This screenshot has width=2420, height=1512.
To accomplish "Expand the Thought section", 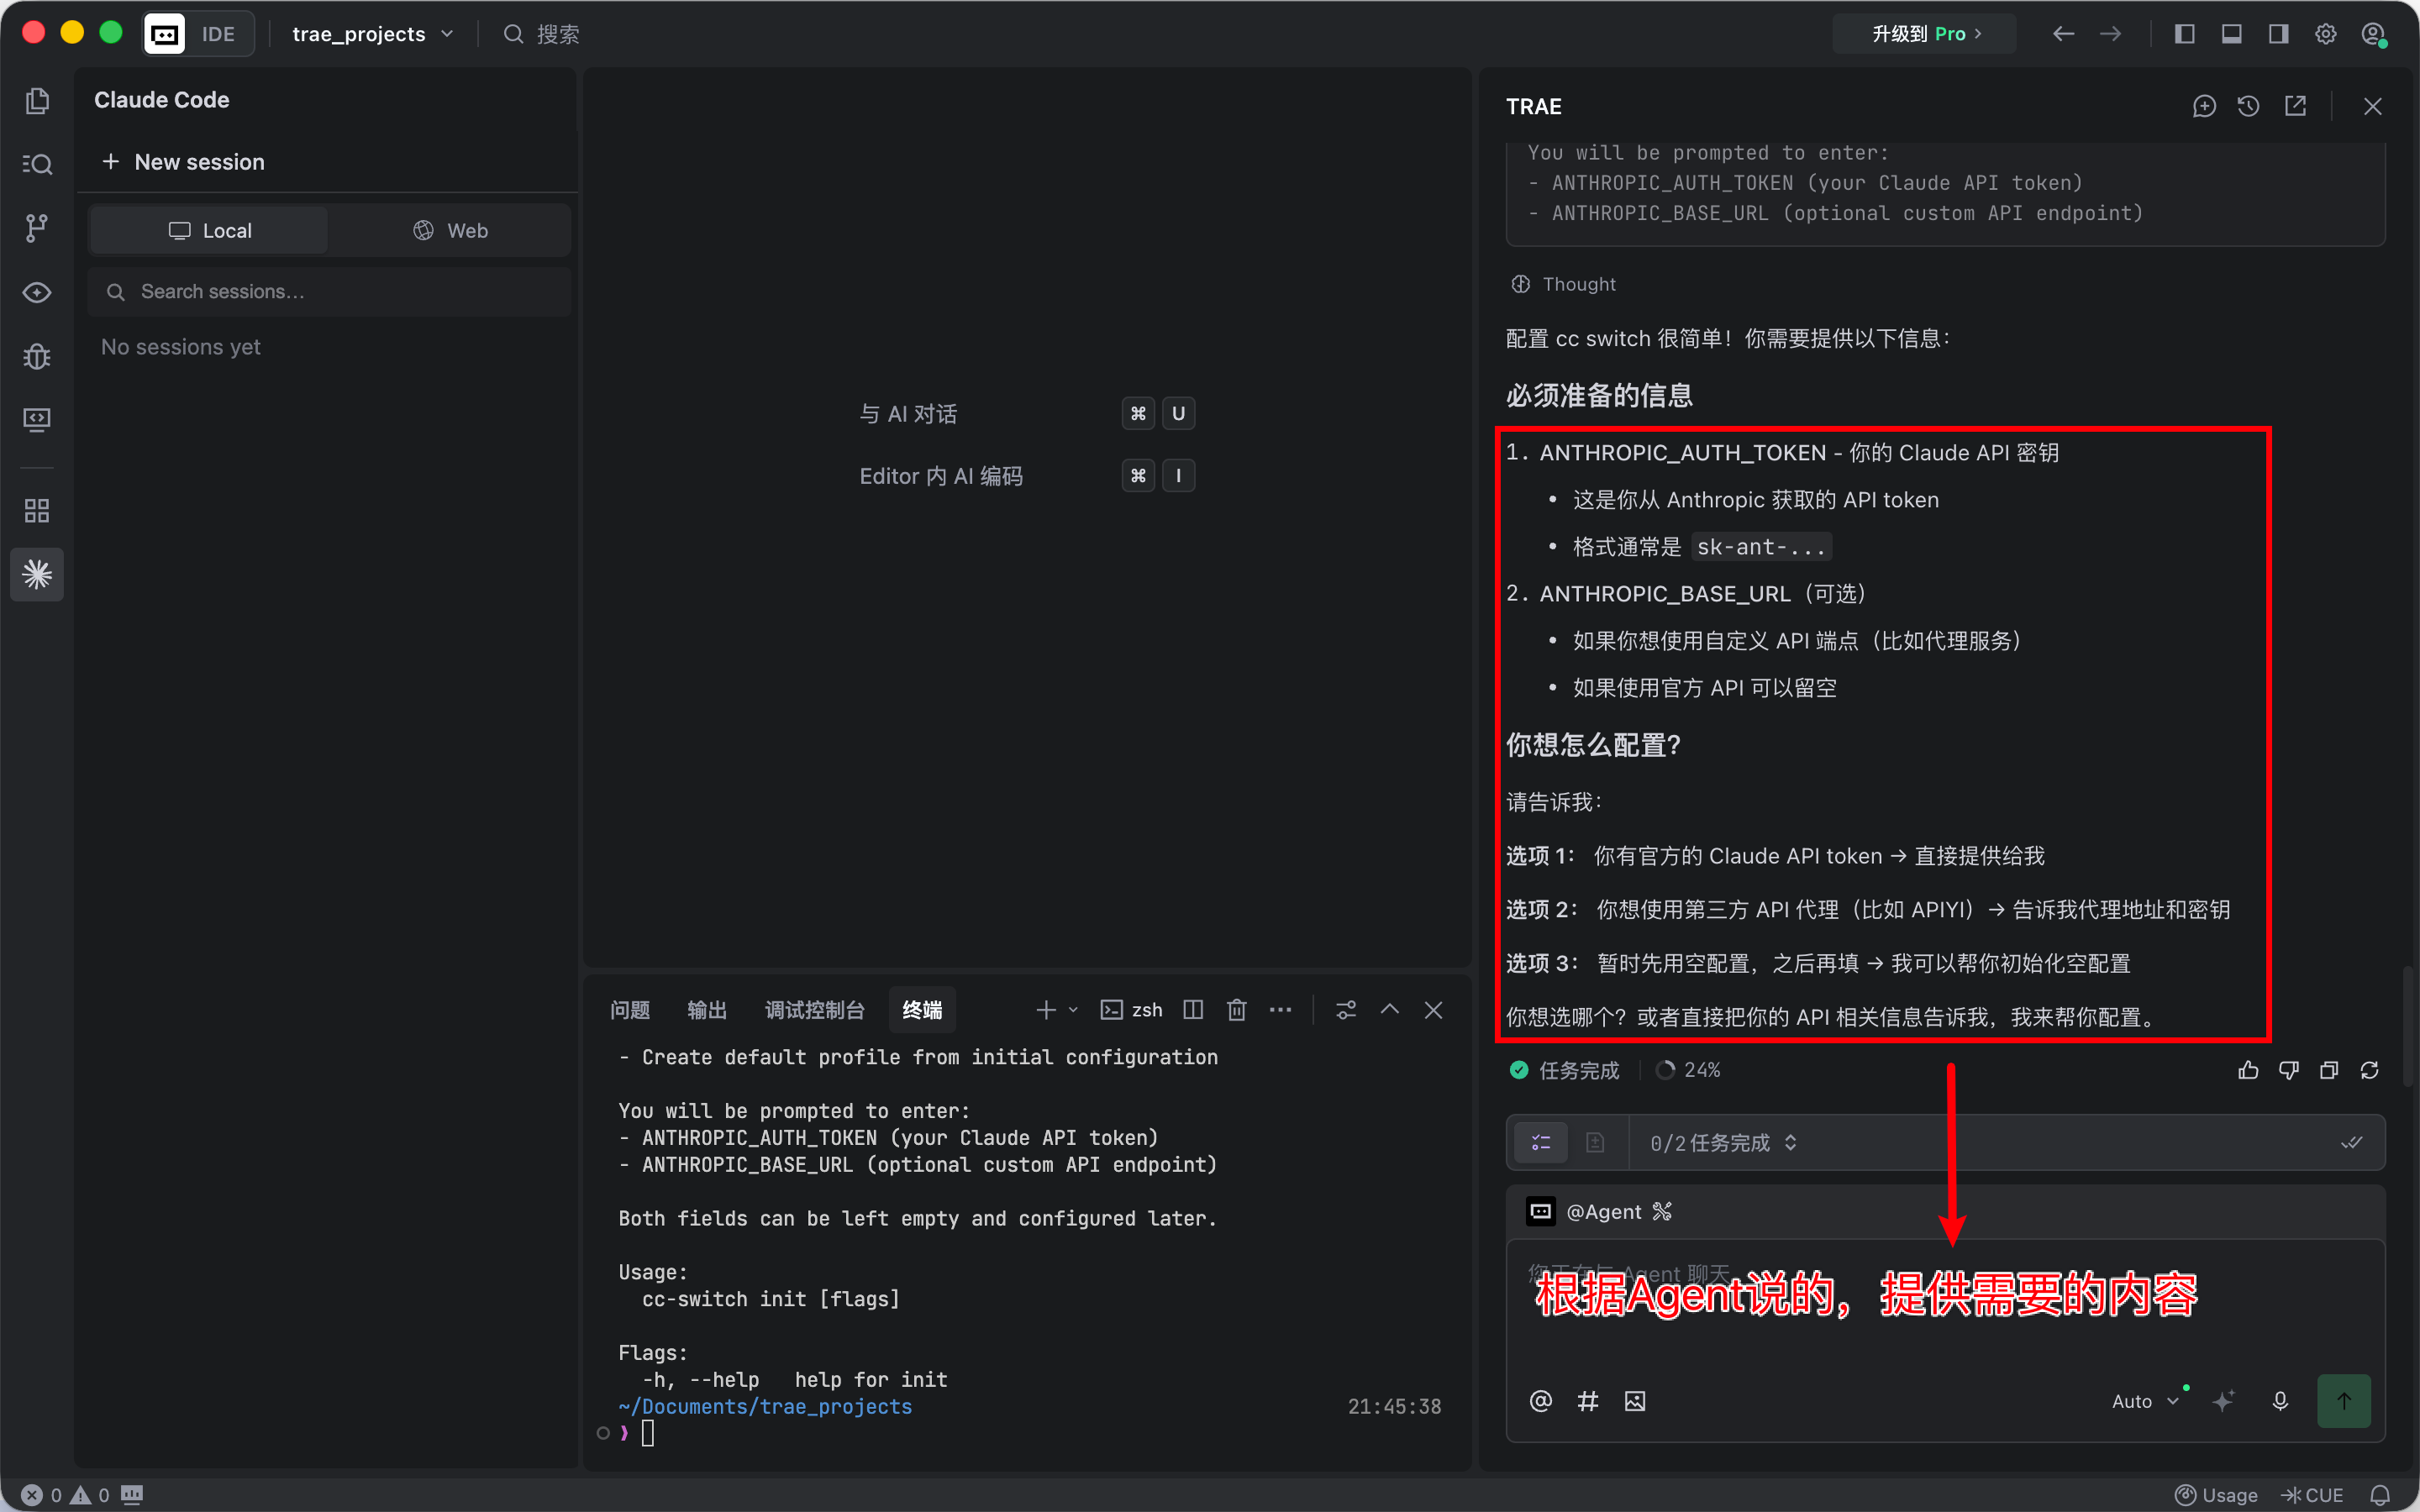I will [x=1563, y=284].
